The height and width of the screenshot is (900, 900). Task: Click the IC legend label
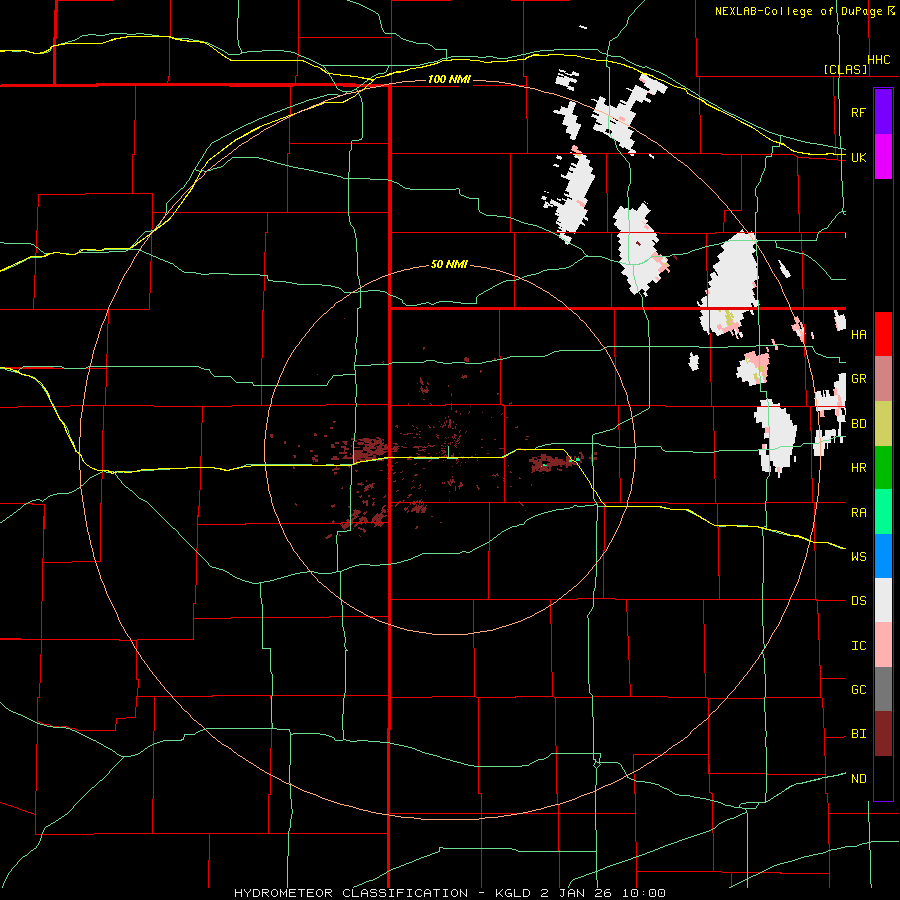pyautogui.click(x=858, y=646)
